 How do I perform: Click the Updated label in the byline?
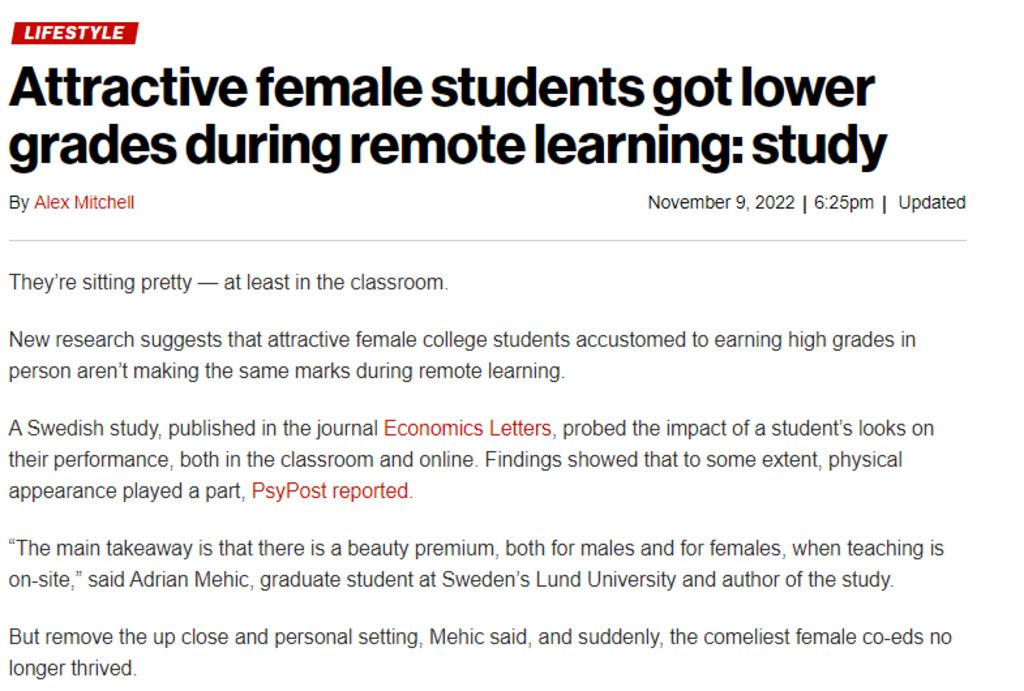click(931, 203)
